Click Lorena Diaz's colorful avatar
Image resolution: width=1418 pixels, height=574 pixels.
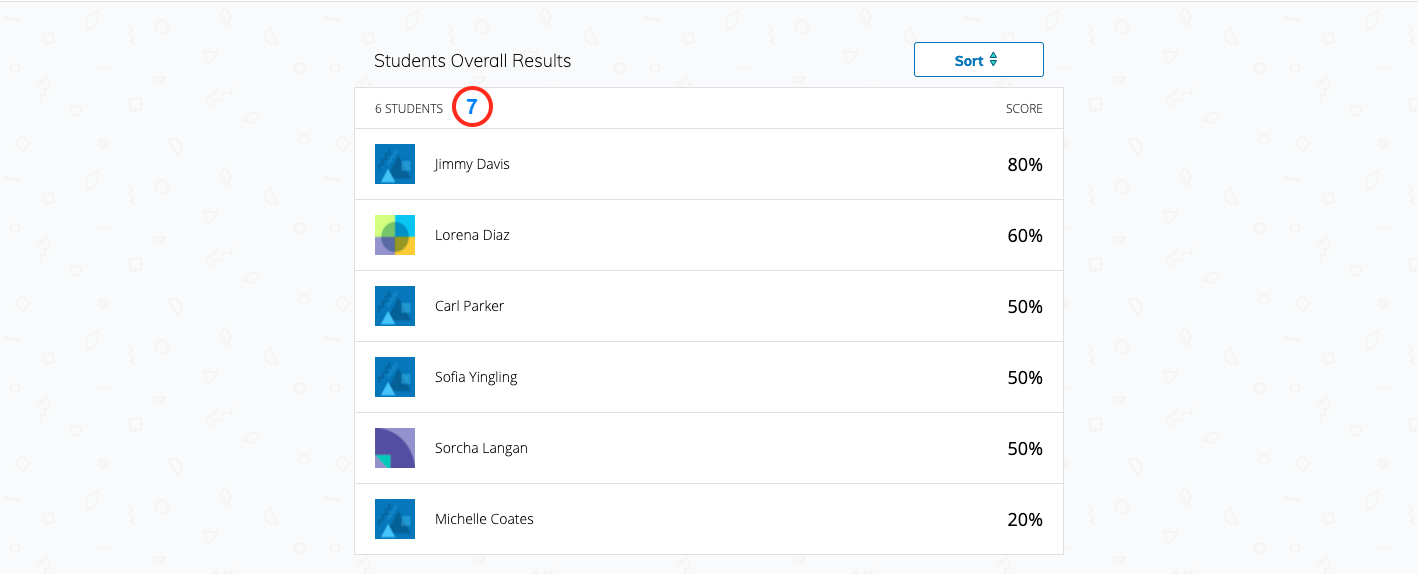[x=394, y=235]
